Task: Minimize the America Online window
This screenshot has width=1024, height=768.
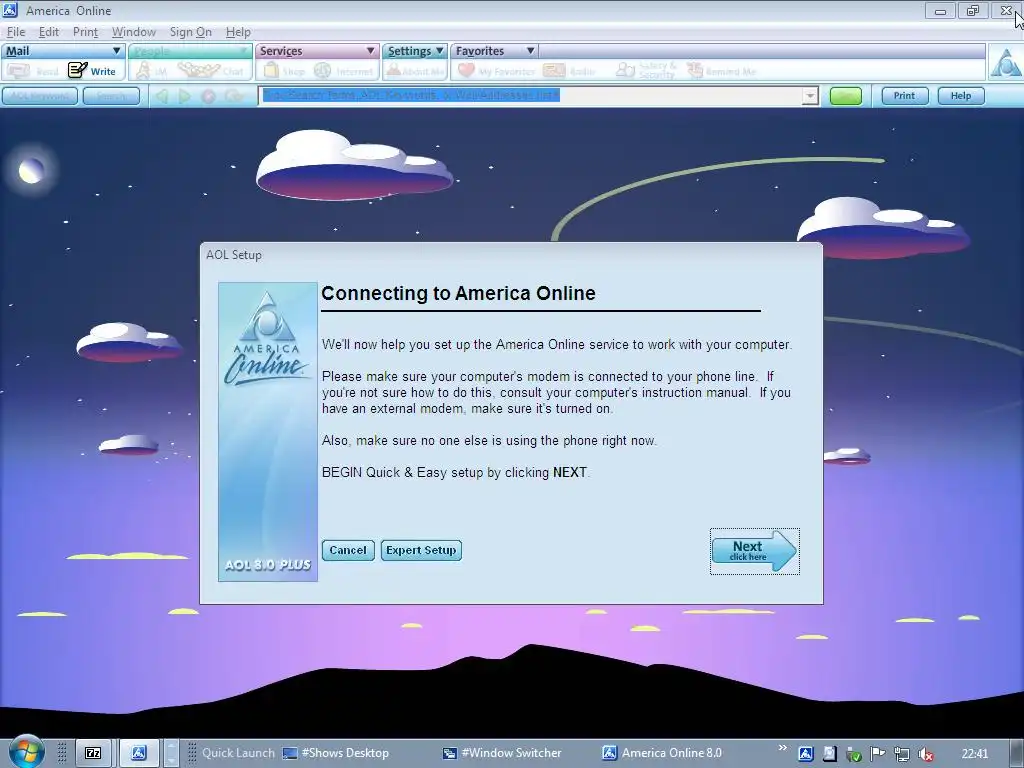Action: [940, 10]
